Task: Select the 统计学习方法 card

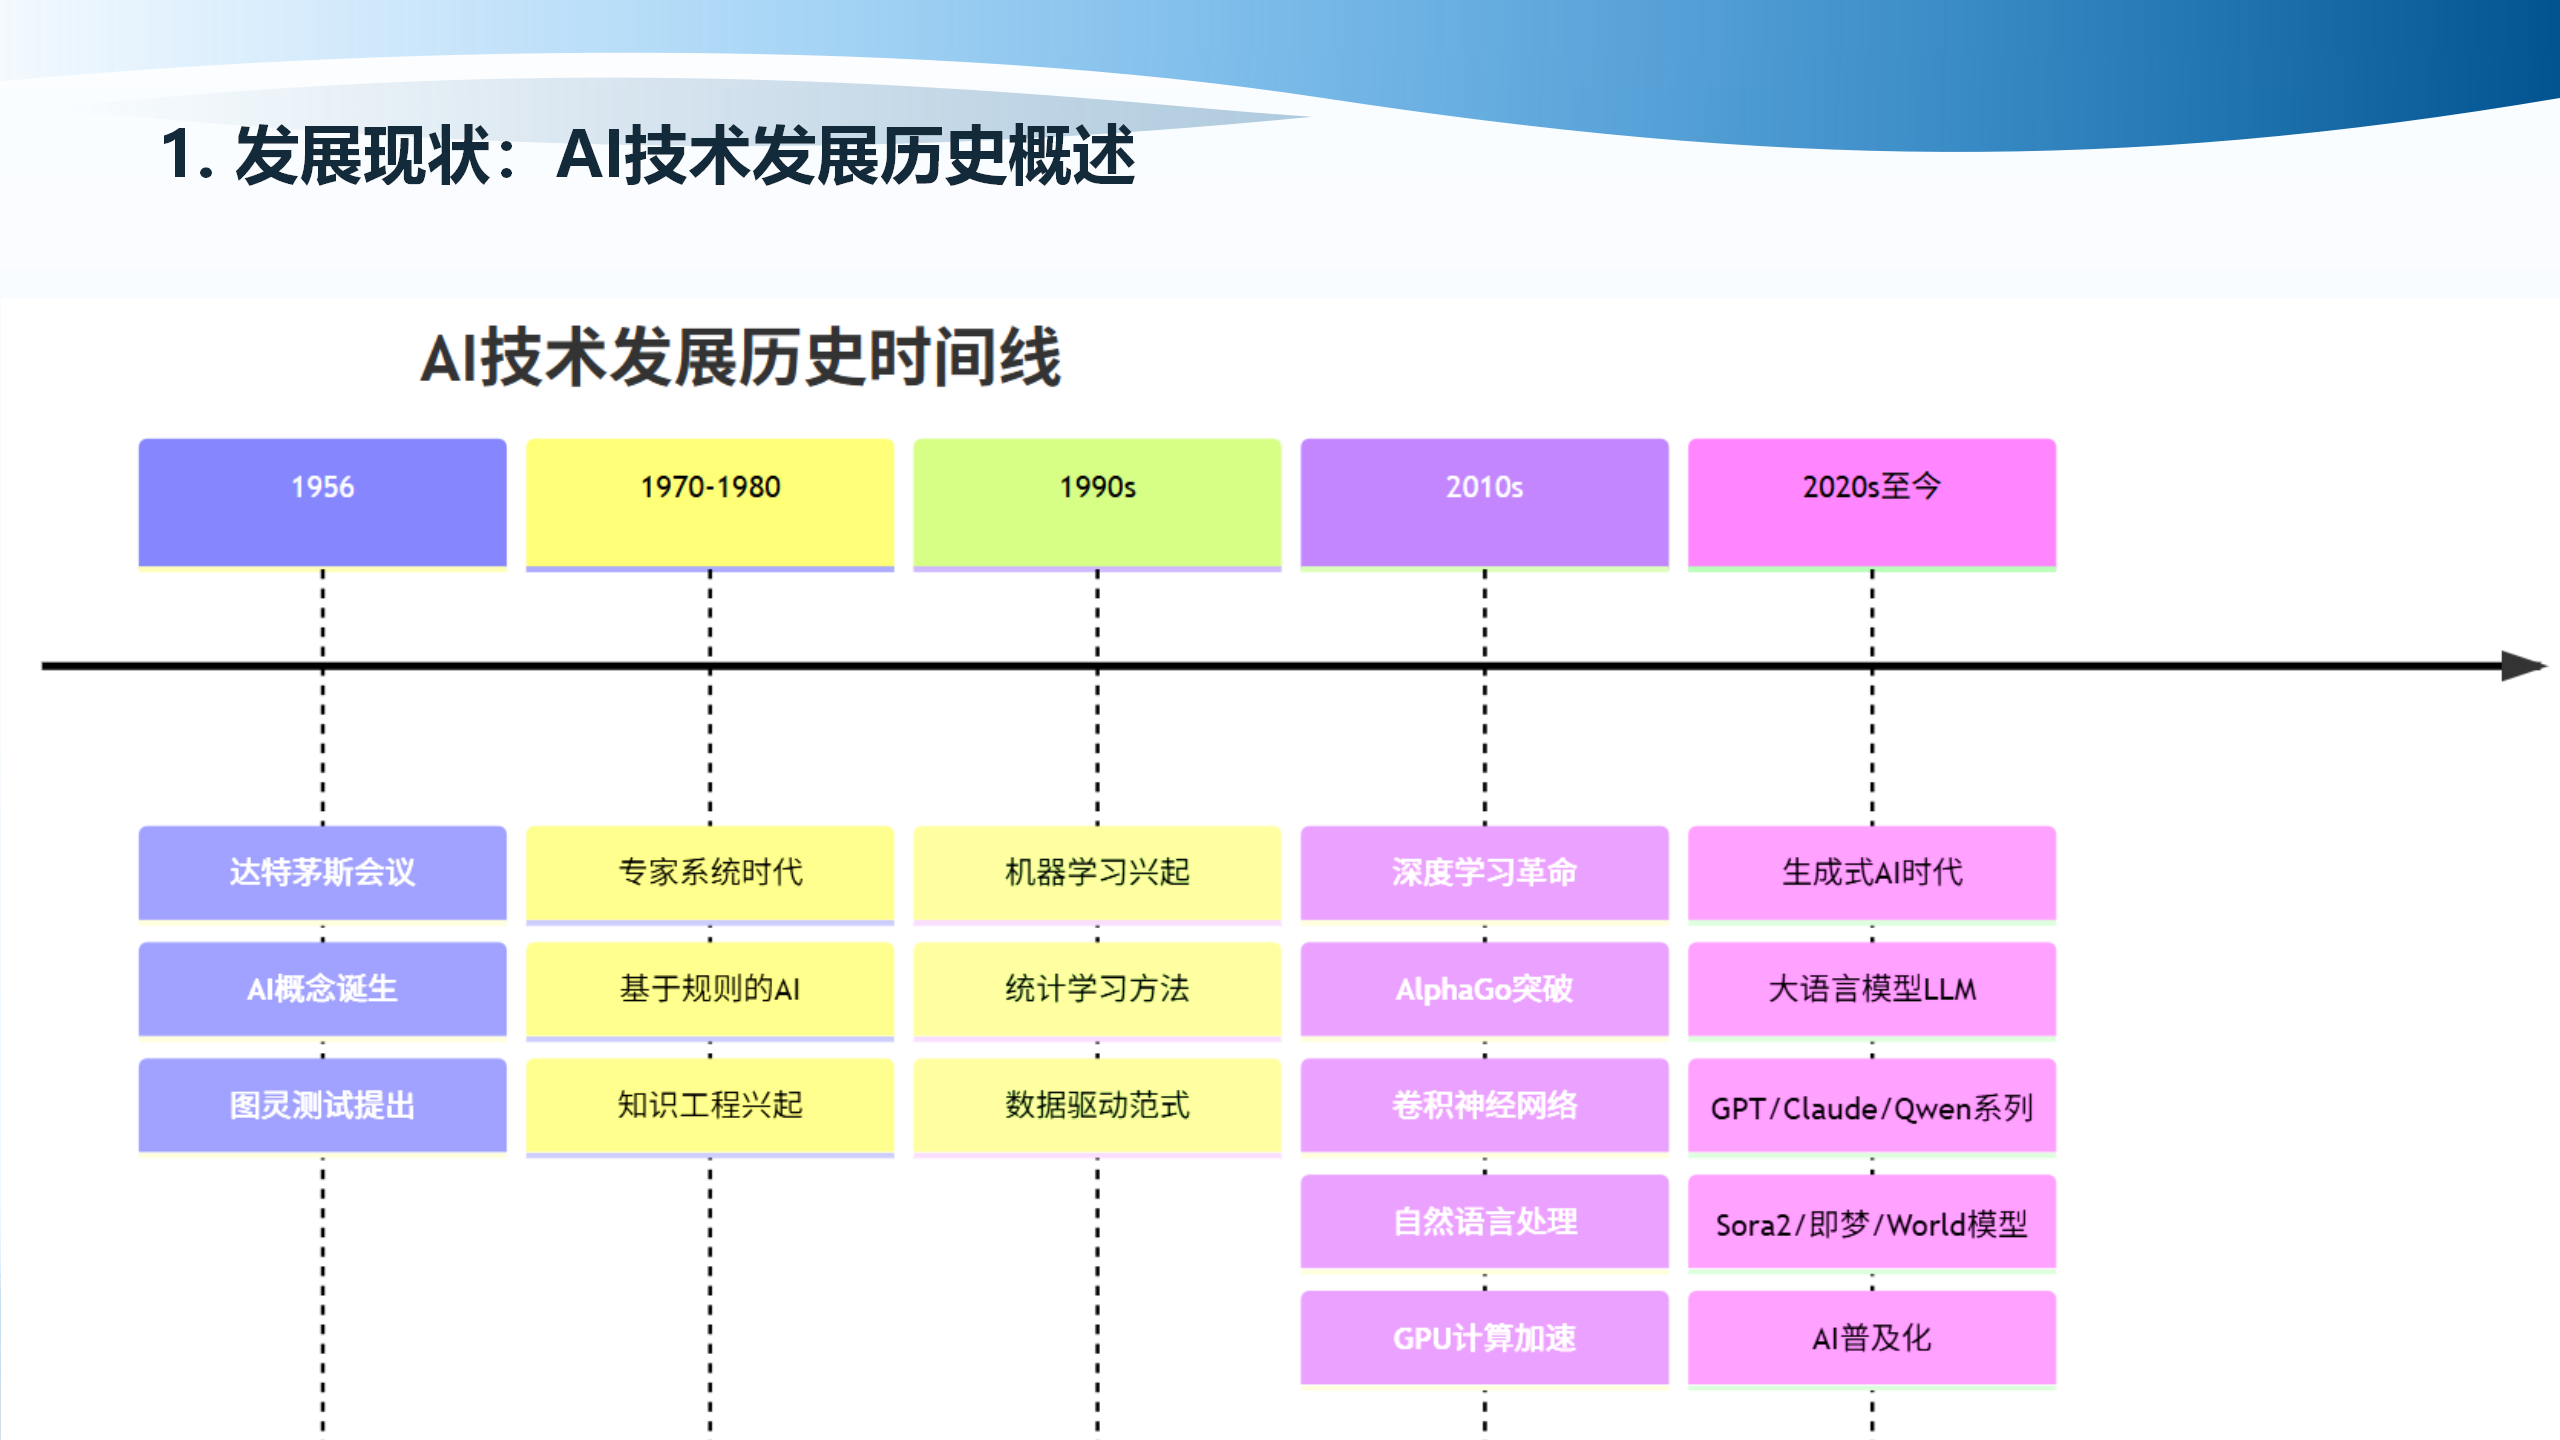Action: pos(1097,990)
